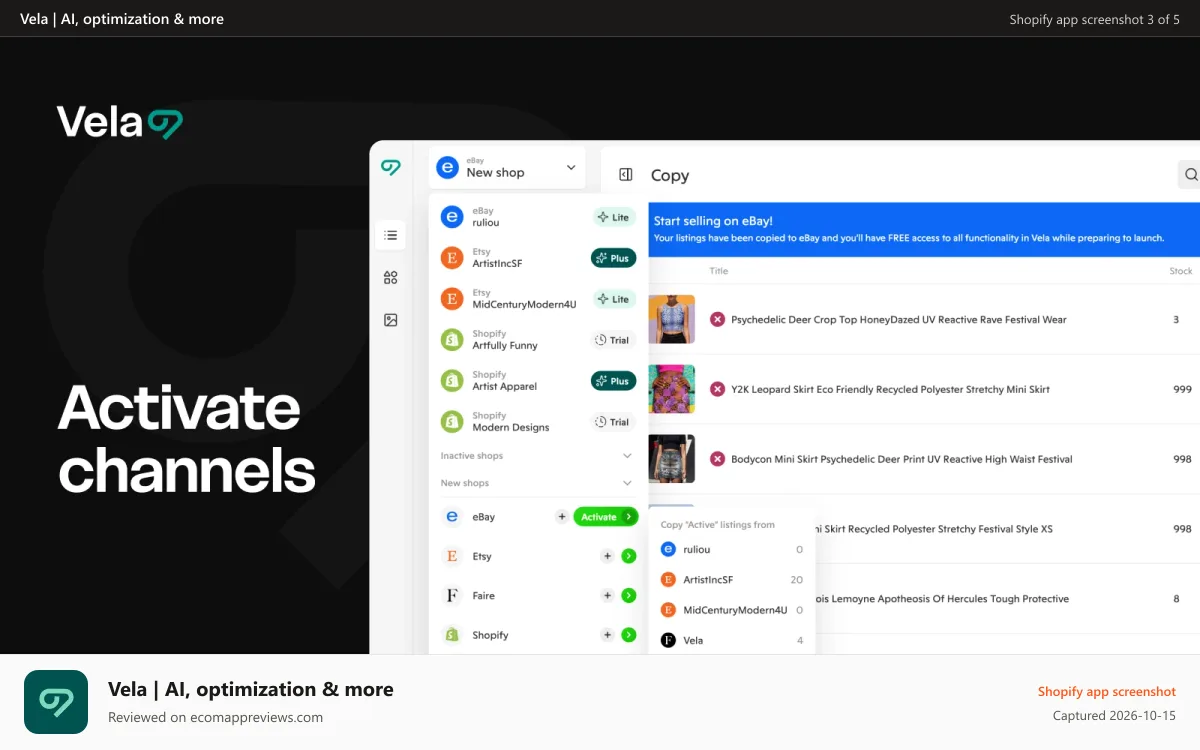The image size is (1200, 750).
Task: Click the plus icon in Faire new shop row
Action: point(607,596)
